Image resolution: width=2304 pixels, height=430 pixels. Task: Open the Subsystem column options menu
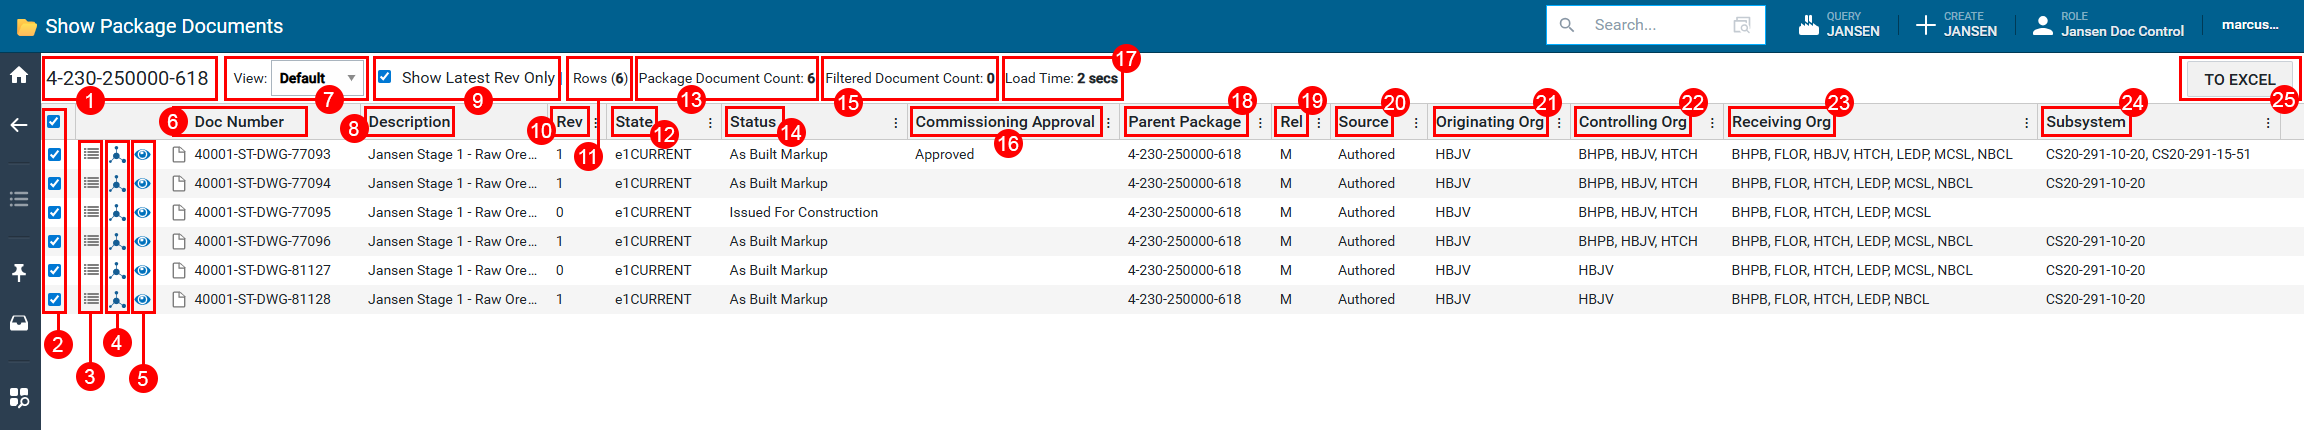tap(2267, 123)
